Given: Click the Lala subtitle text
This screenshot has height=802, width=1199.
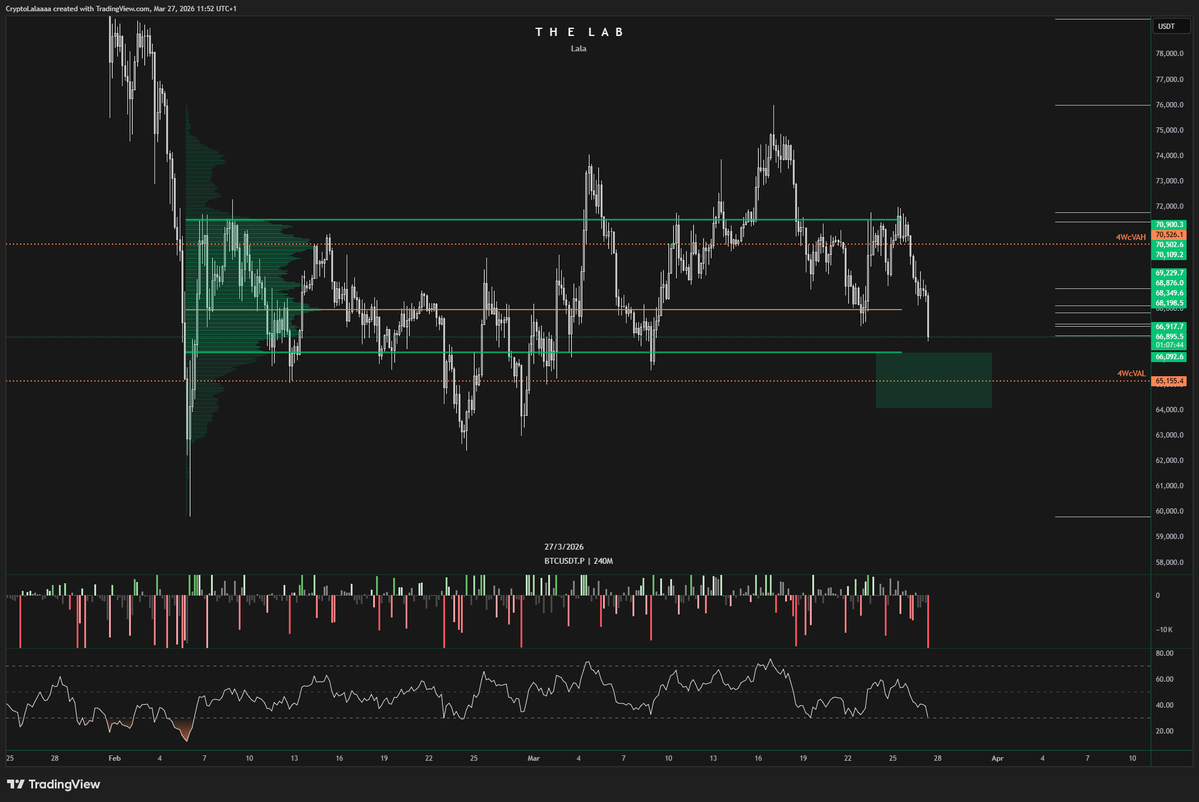Looking at the screenshot, I should [x=578, y=48].
